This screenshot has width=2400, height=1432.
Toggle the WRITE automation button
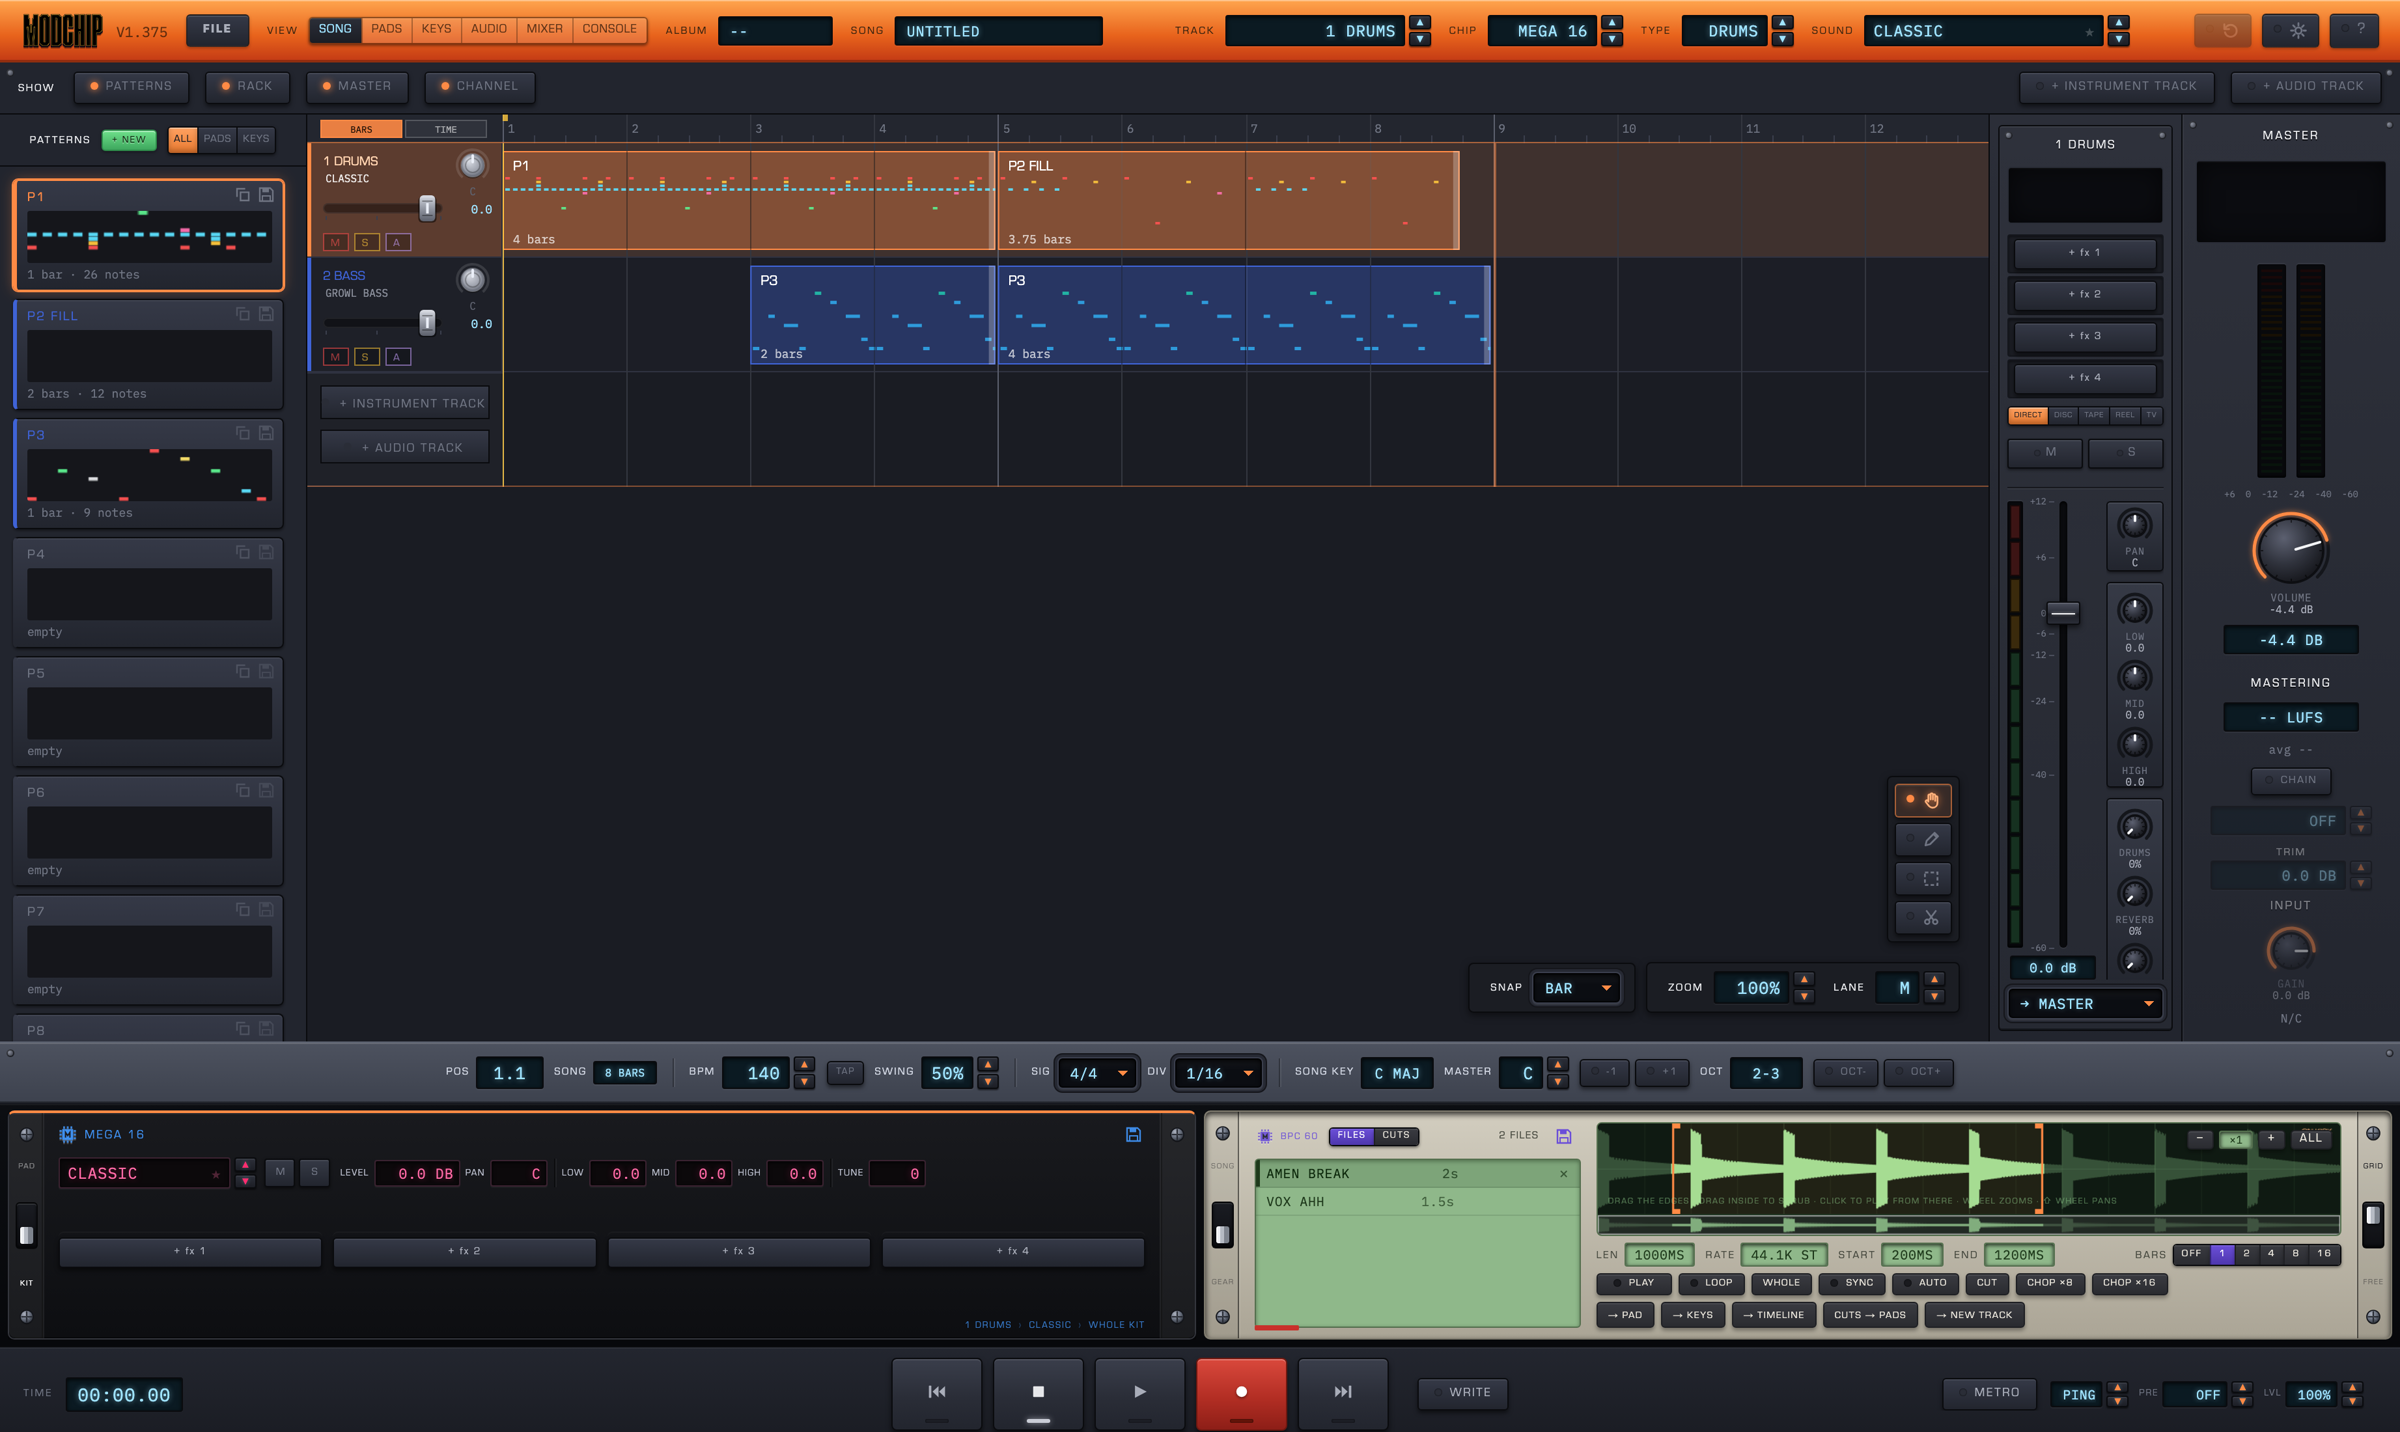[x=1462, y=1392]
